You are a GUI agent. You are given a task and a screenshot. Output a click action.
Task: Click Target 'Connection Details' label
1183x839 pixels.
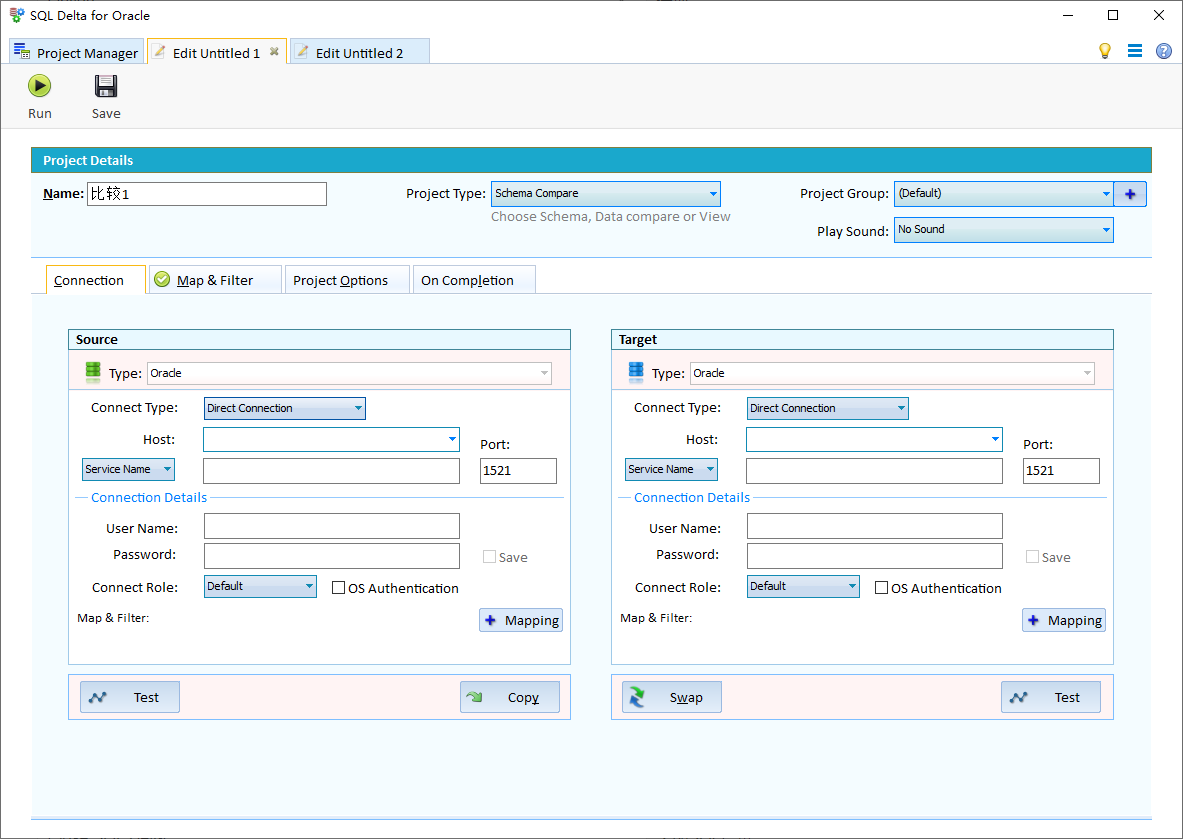692,497
